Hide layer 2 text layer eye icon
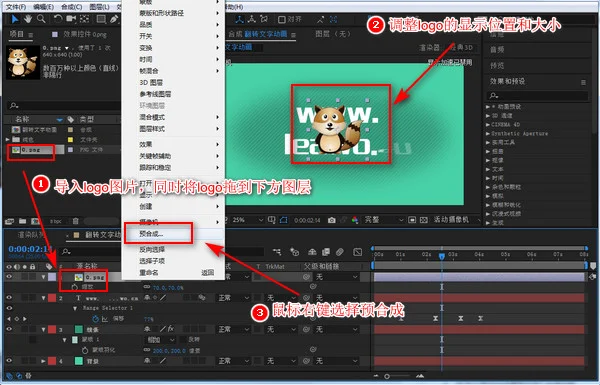 (x=9, y=297)
